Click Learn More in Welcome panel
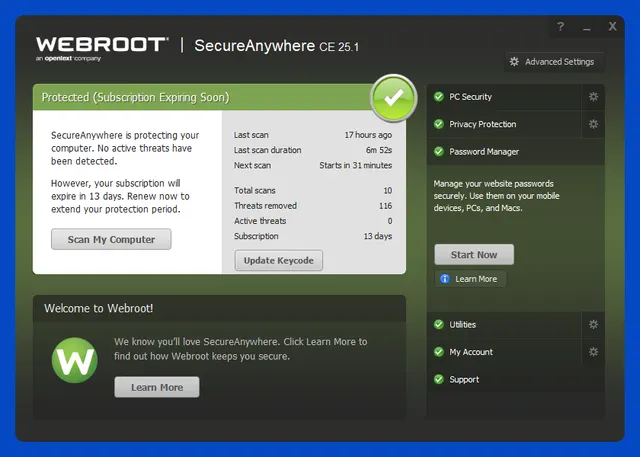 tap(157, 387)
